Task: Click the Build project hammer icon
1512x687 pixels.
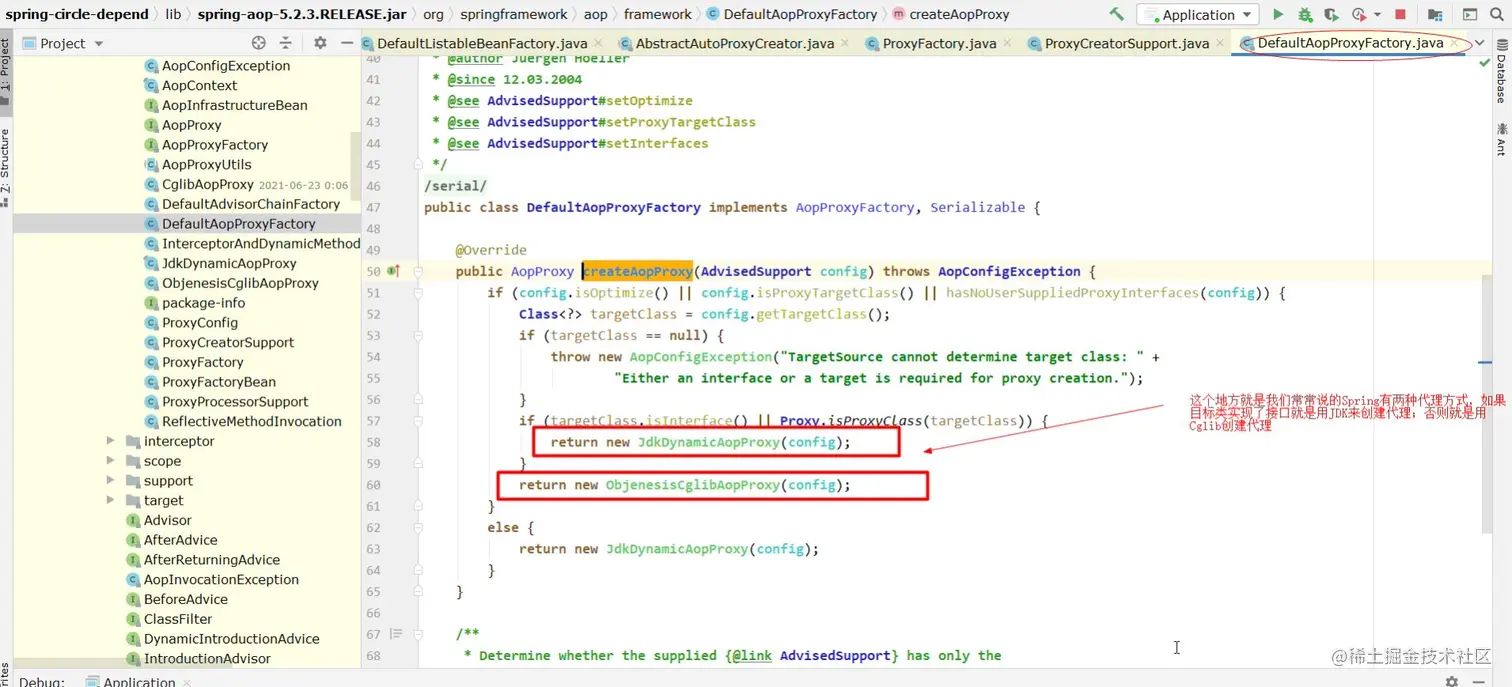Action: coord(1117,14)
